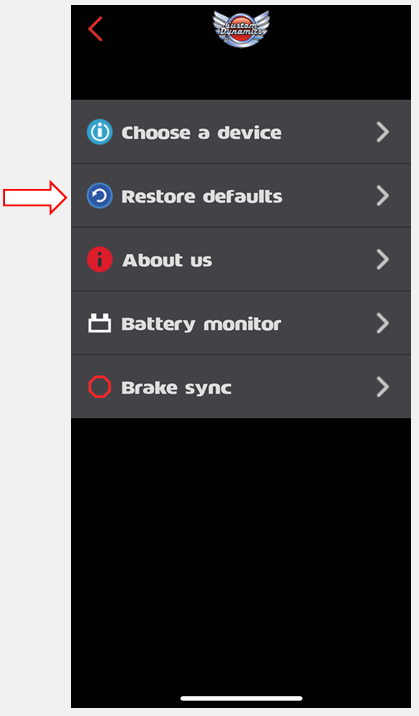Image resolution: width=419 pixels, height=716 pixels.
Task: Expand the About us chevron
Action: pos(382,259)
